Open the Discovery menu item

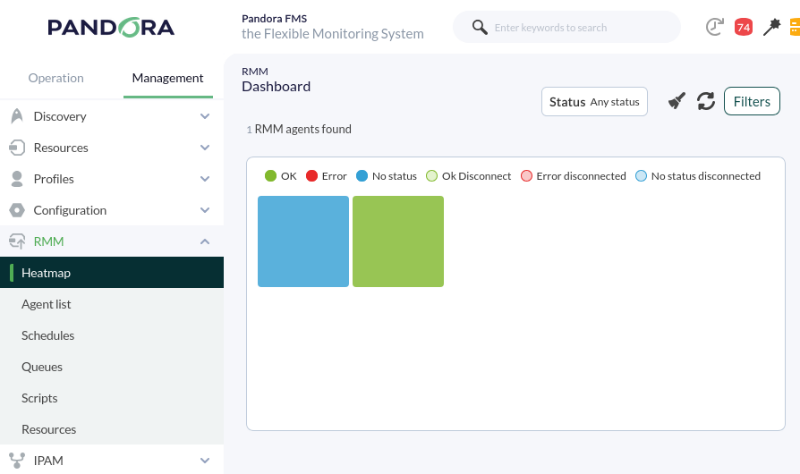(60, 116)
